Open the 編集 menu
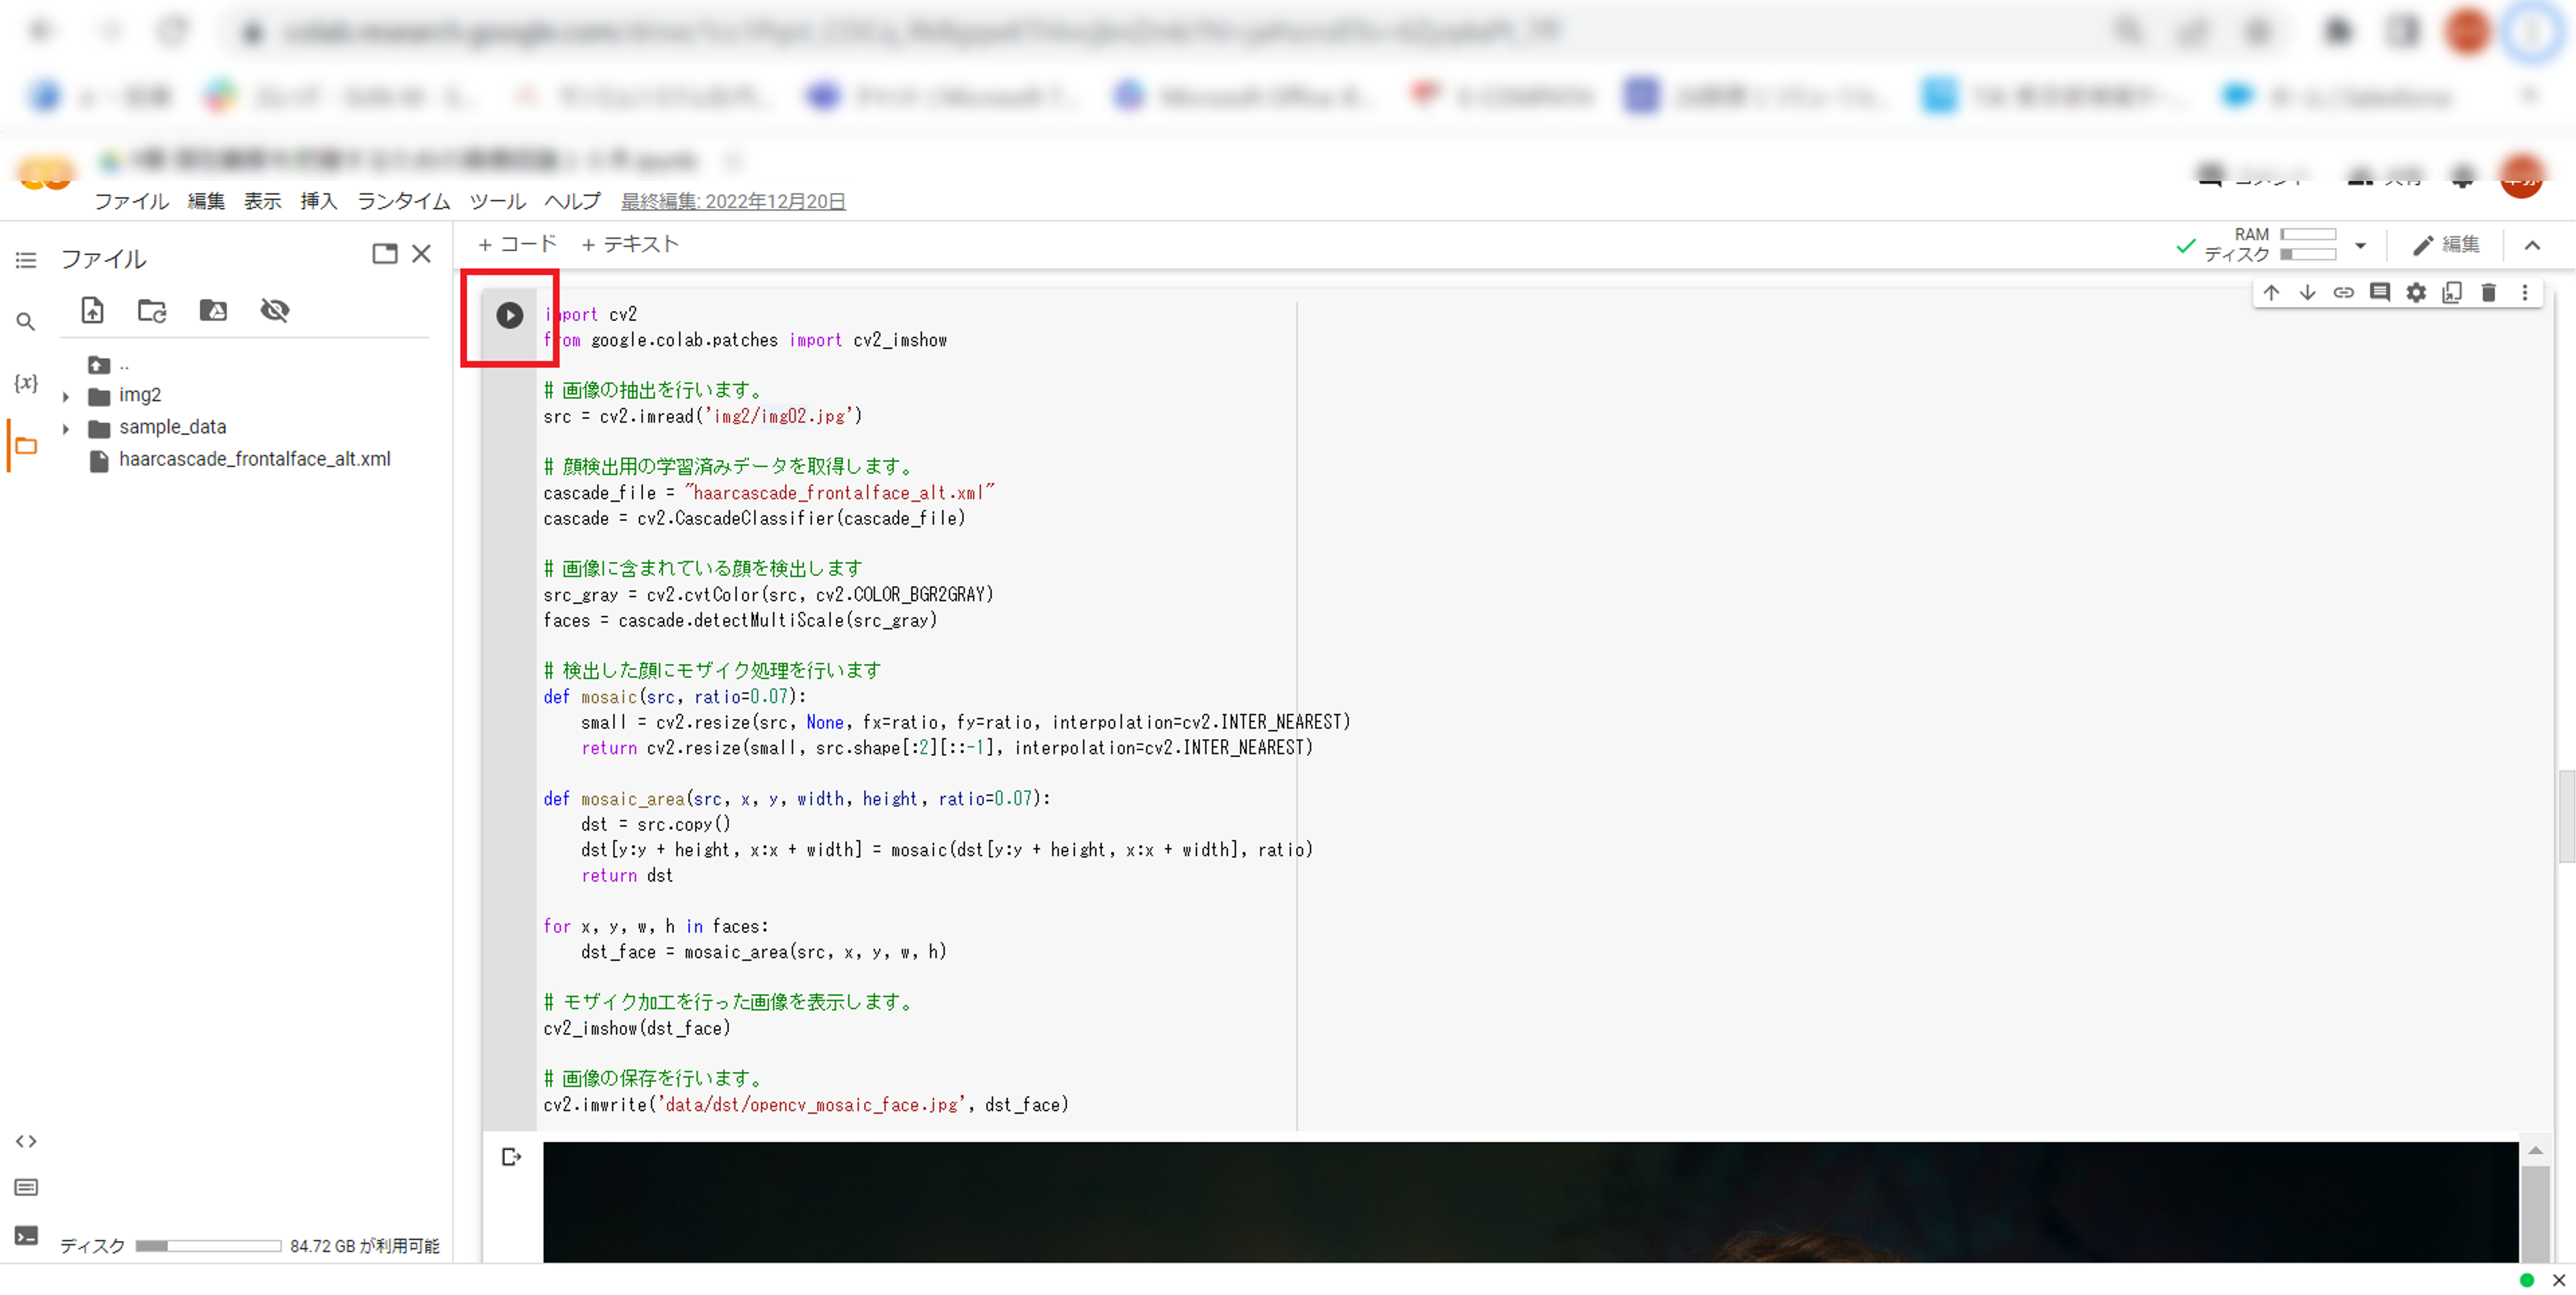The height and width of the screenshot is (1295, 2576). (x=206, y=201)
